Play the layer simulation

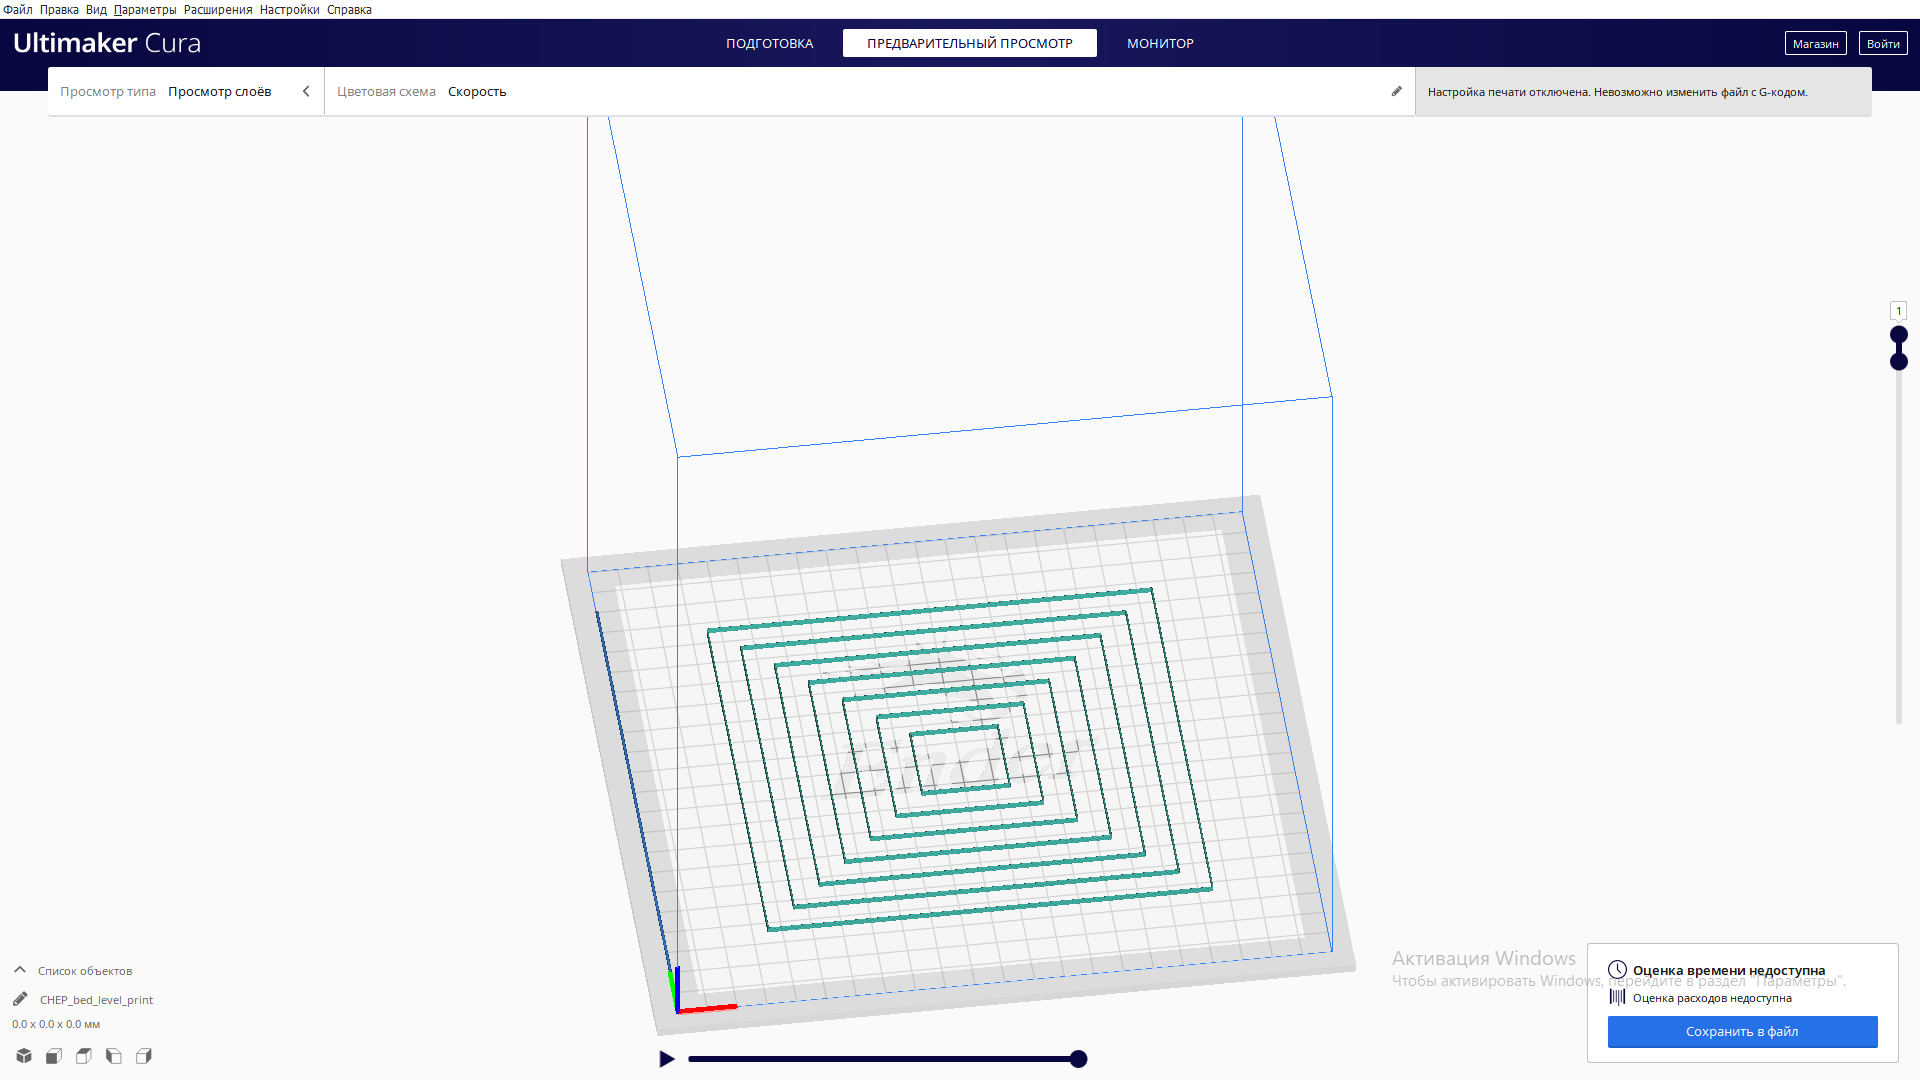tap(667, 1059)
